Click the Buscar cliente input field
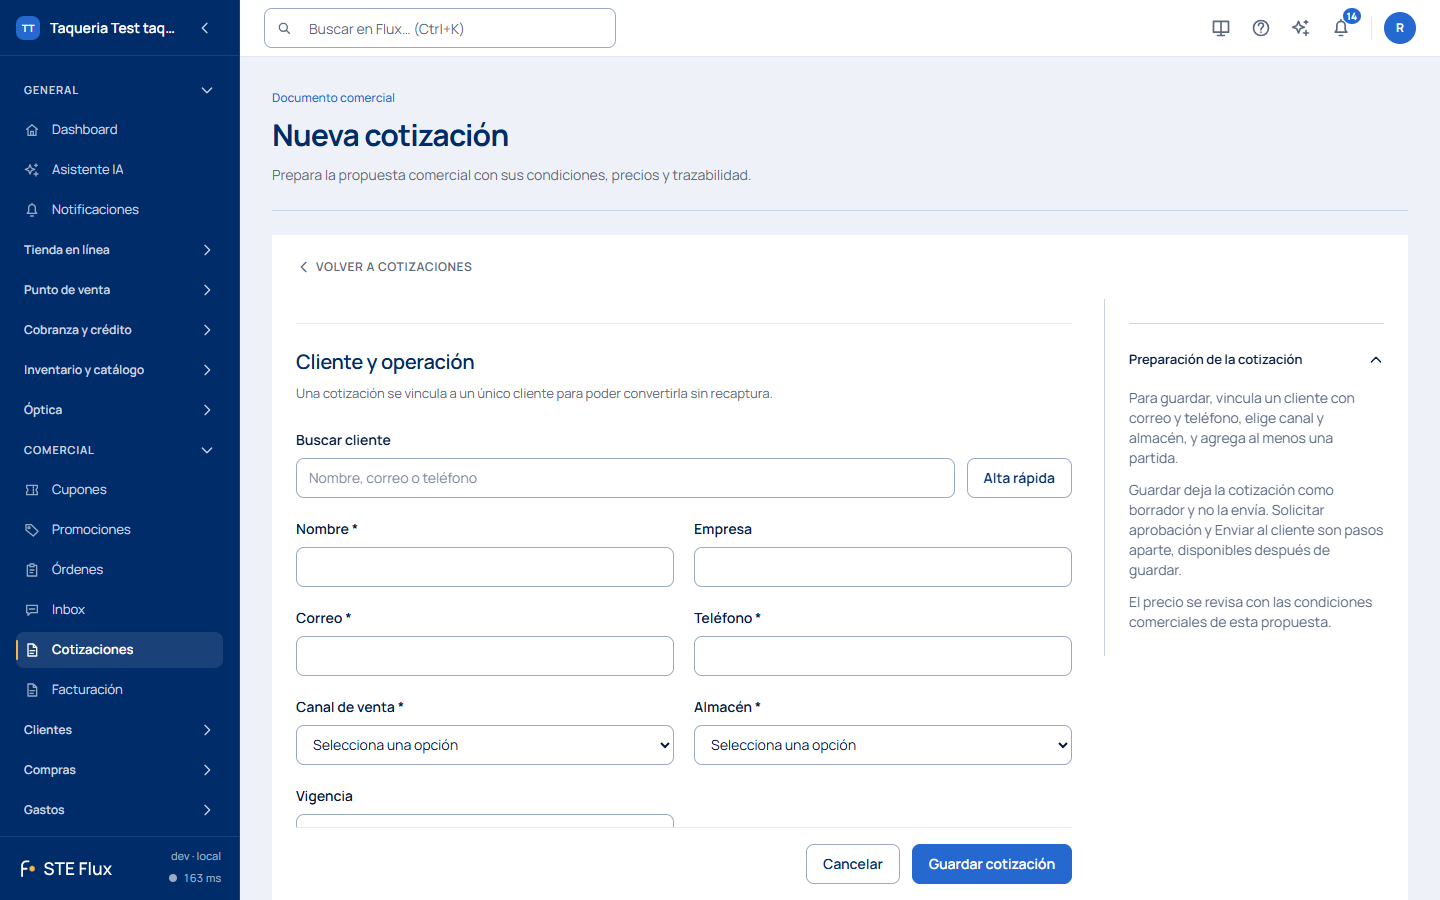 625,478
